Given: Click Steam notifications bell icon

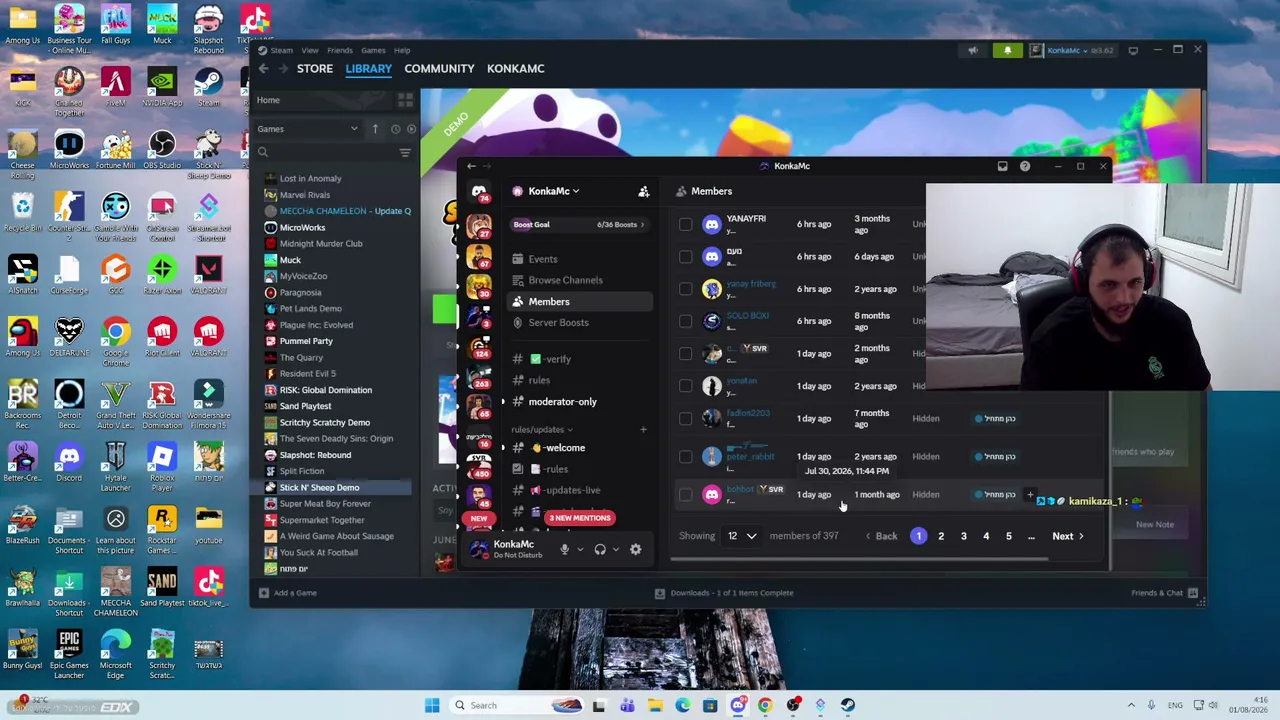Looking at the screenshot, I should point(1007,50).
